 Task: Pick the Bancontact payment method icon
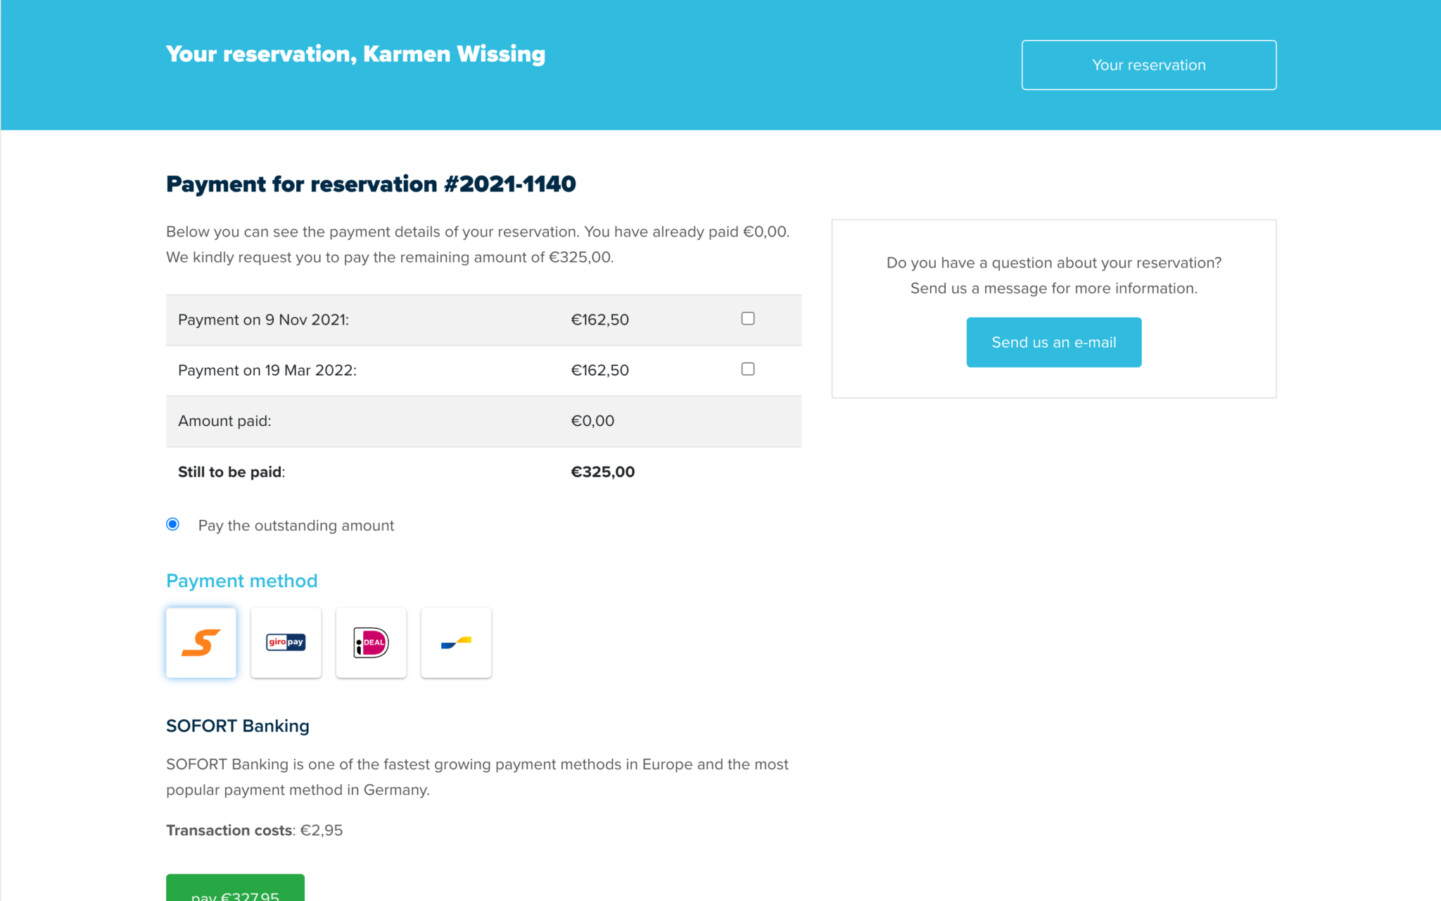click(x=456, y=643)
